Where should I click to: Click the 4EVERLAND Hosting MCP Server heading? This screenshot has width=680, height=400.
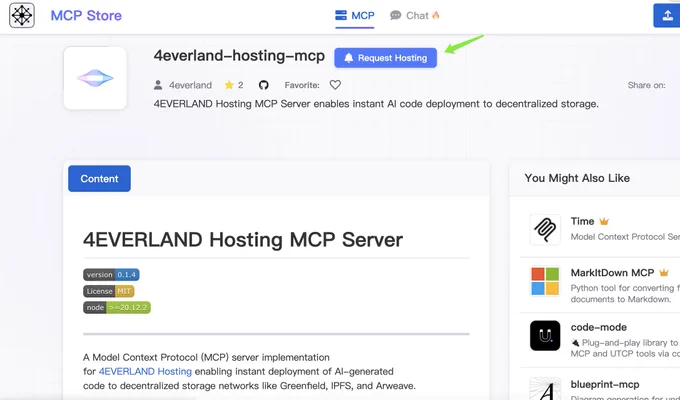click(243, 239)
